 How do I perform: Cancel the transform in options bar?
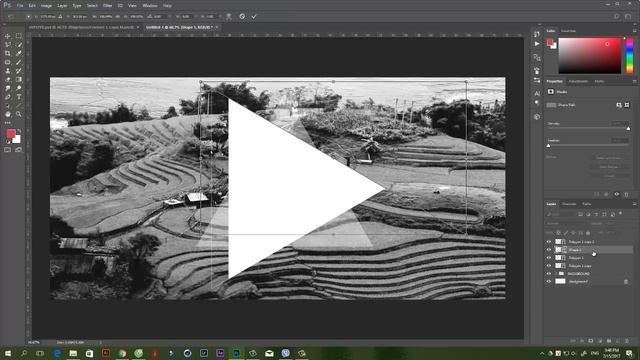pos(242,16)
